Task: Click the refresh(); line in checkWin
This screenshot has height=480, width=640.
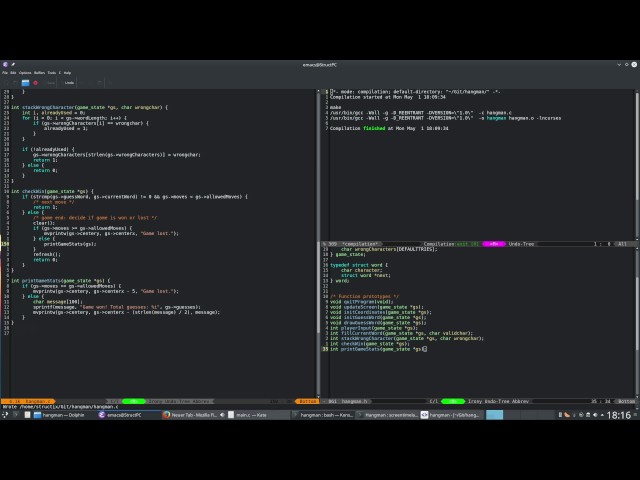Action: click(47, 254)
